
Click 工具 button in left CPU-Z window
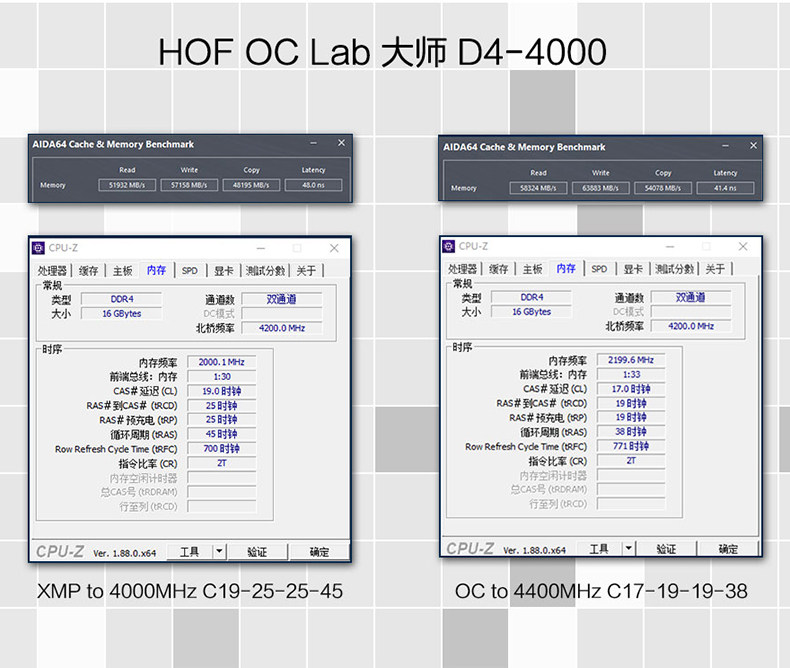190,552
